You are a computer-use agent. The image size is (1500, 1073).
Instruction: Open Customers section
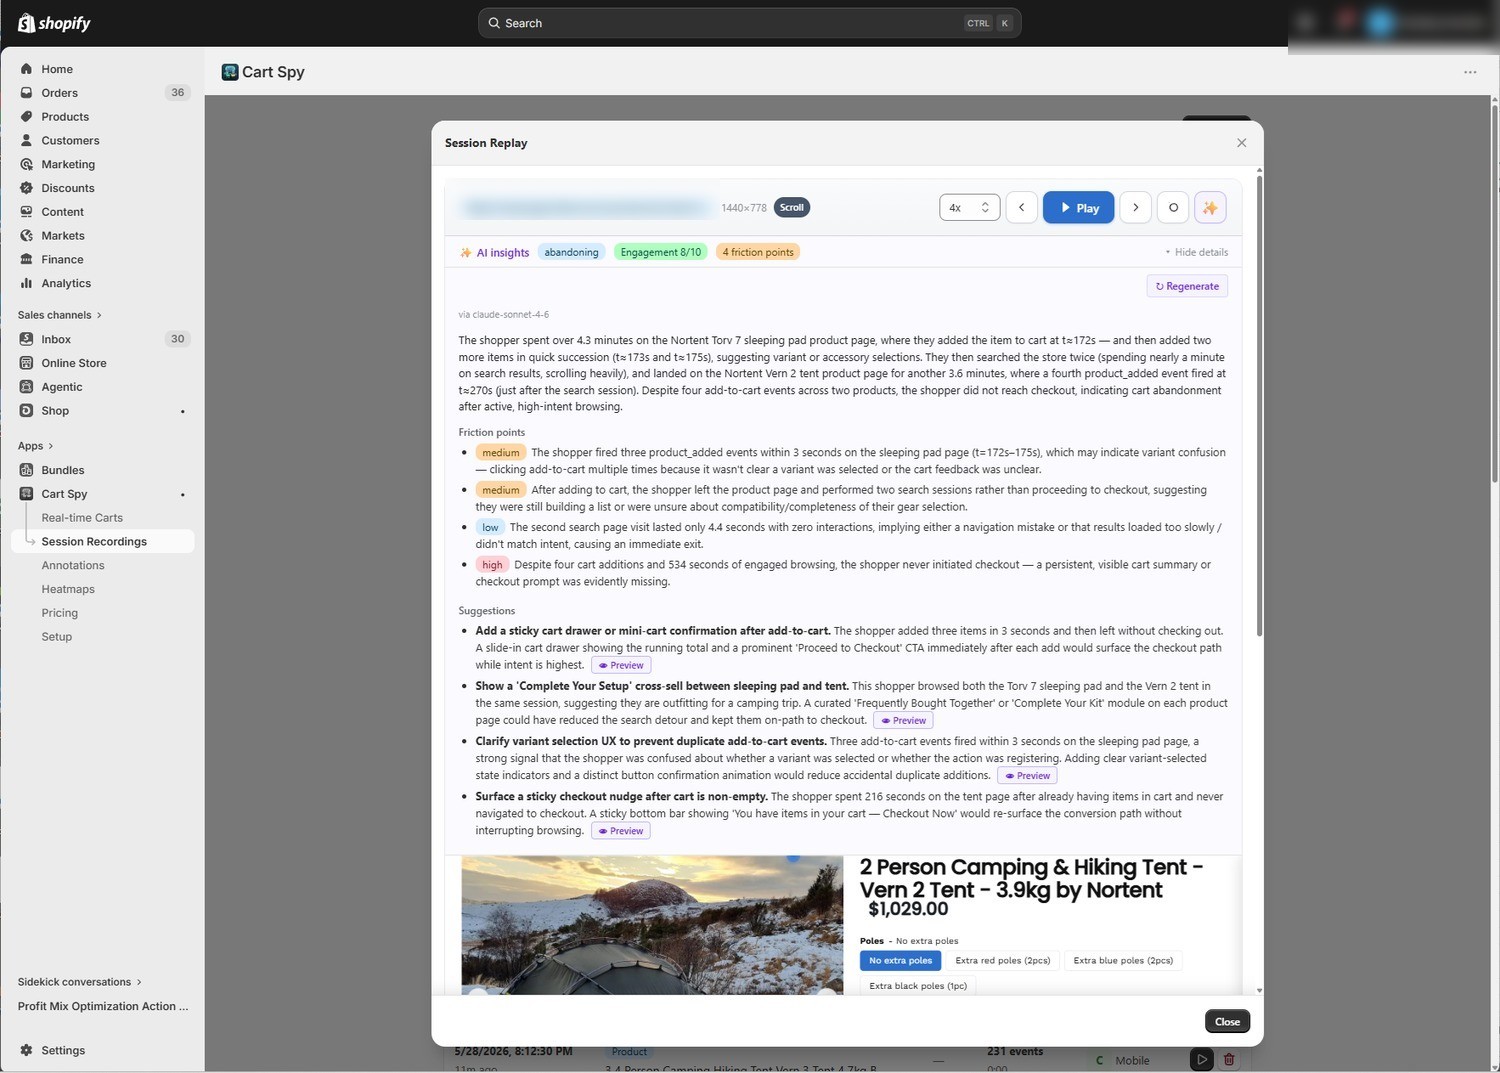70,141
